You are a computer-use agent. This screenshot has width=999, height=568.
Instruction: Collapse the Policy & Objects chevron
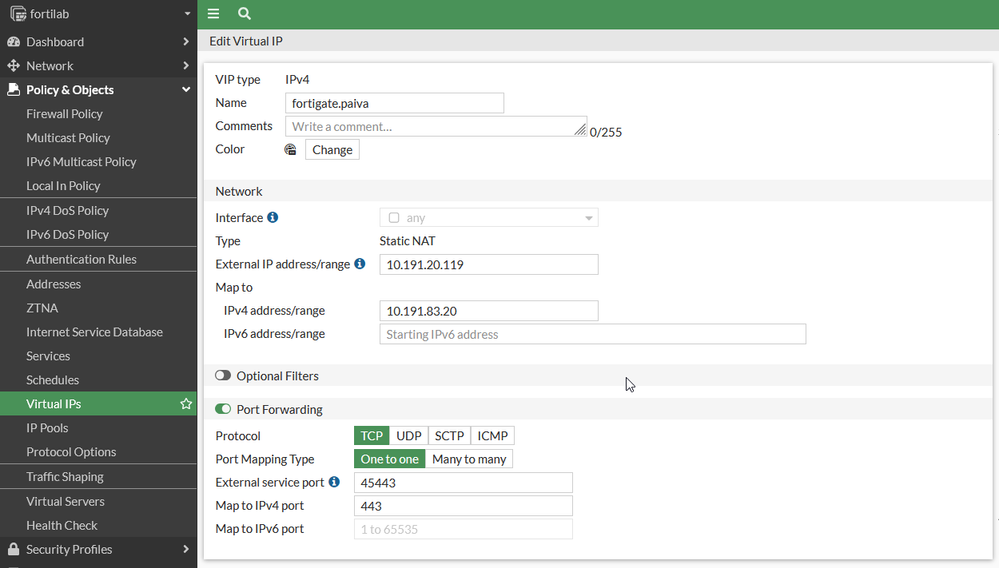186,90
